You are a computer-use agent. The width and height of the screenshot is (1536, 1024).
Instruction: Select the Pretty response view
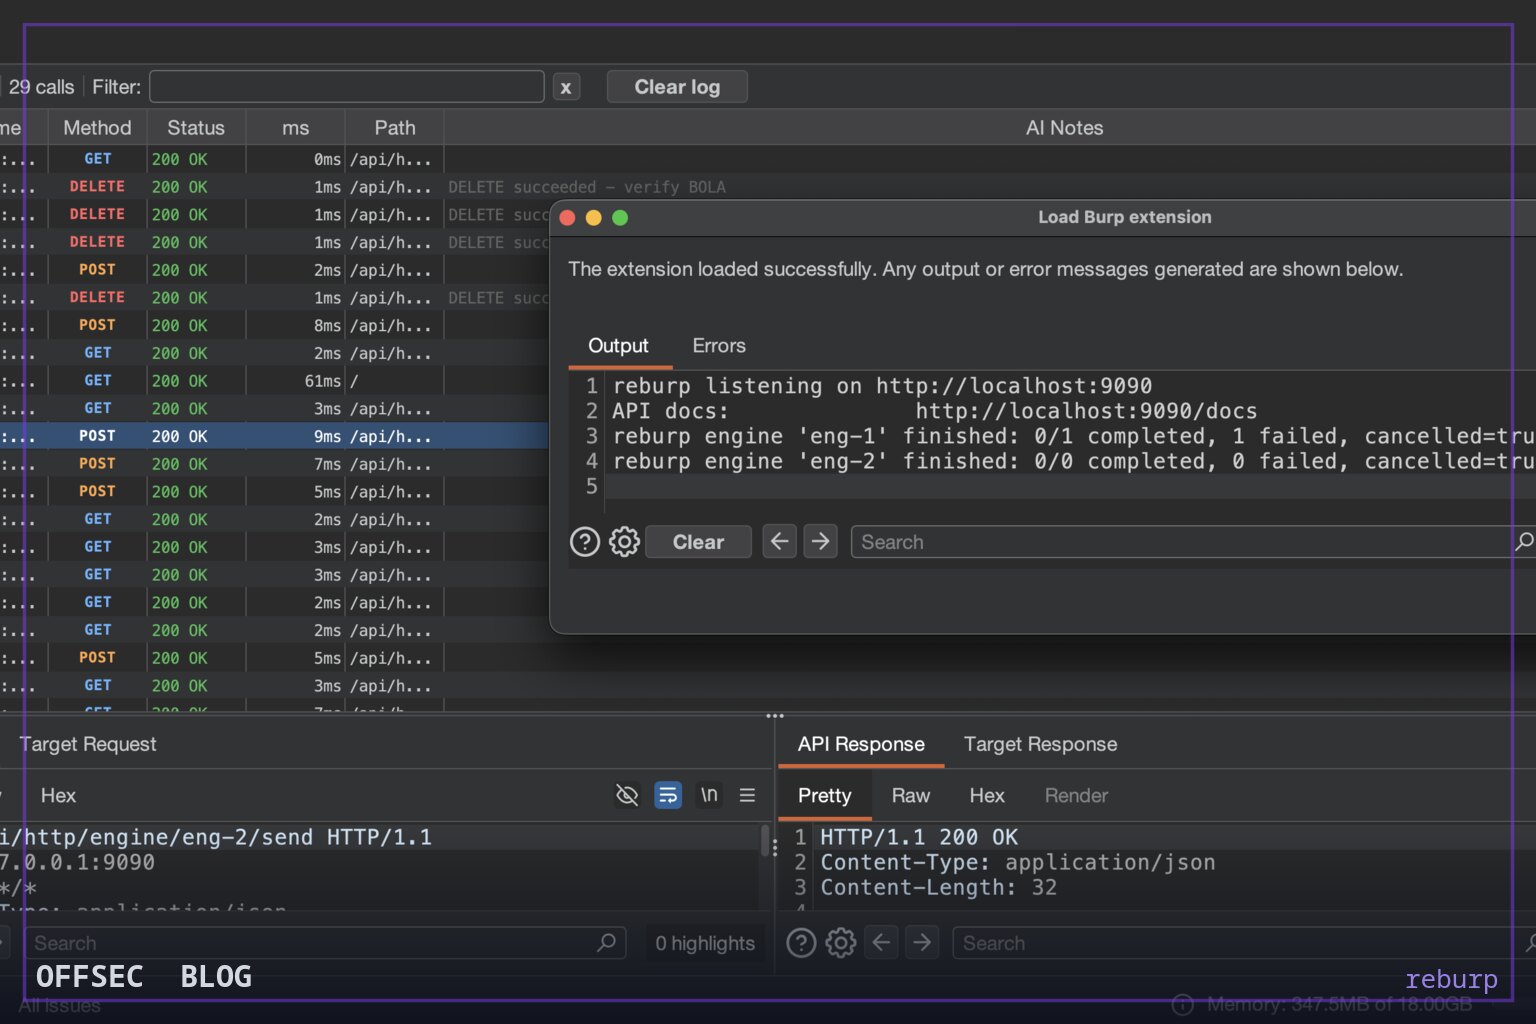(x=825, y=796)
